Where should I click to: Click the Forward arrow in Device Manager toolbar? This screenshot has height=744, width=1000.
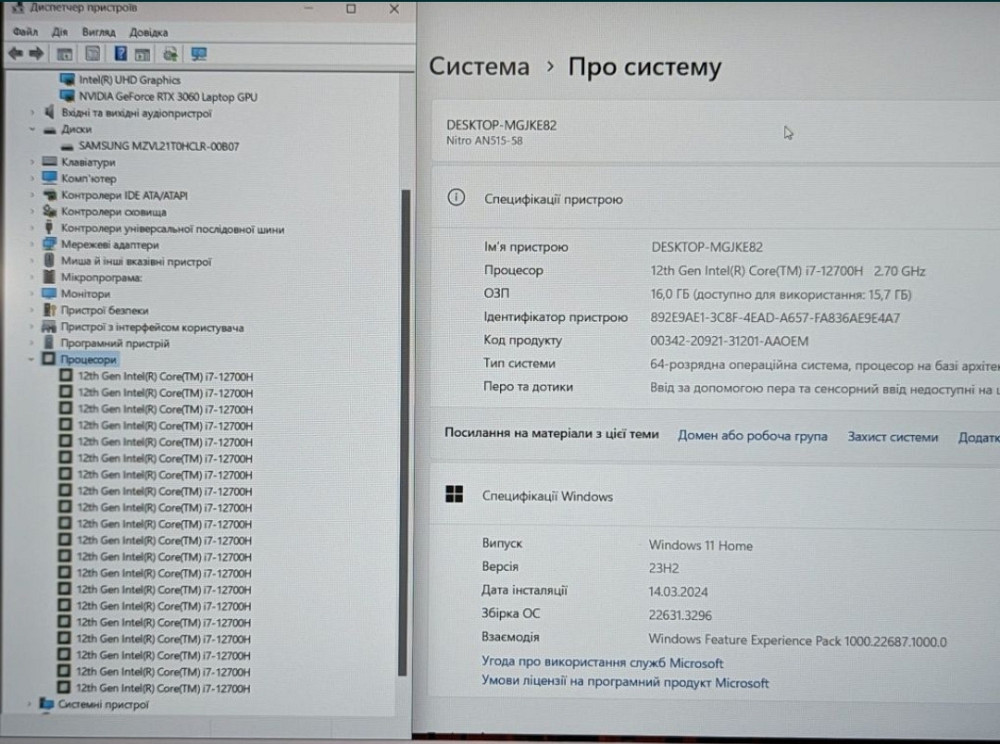[37, 53]
